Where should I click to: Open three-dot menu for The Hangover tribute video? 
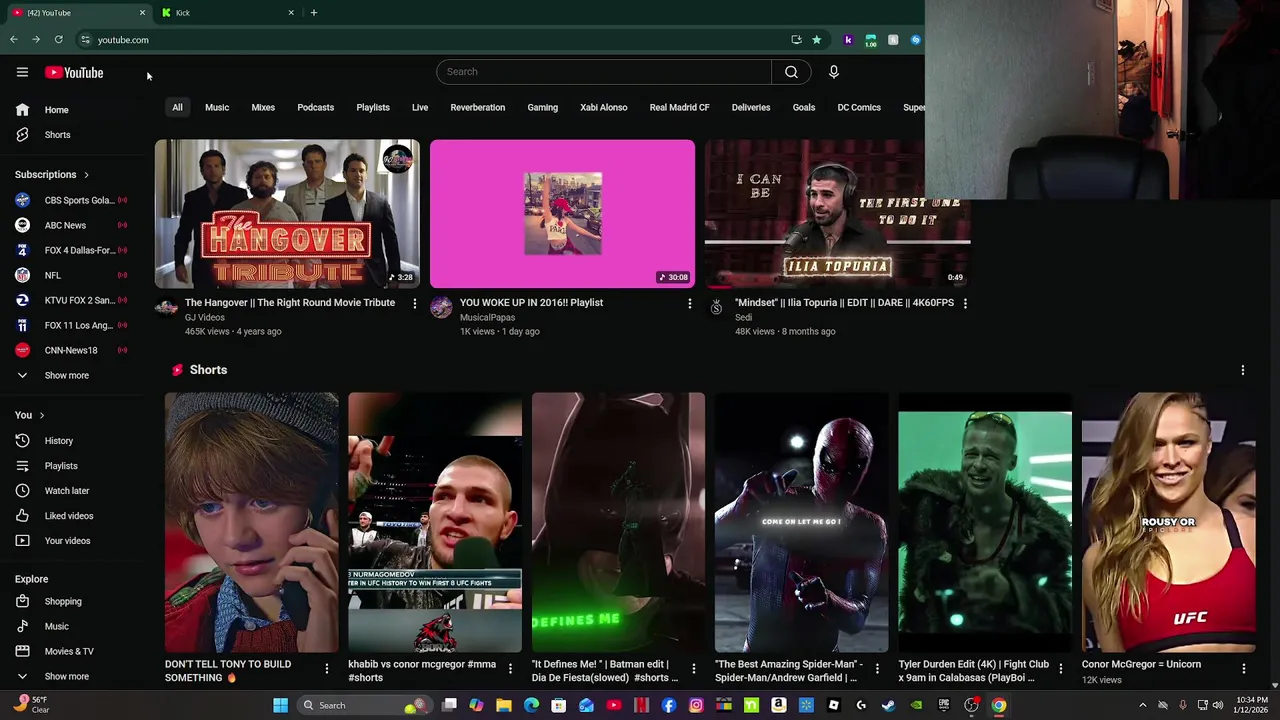414,303
